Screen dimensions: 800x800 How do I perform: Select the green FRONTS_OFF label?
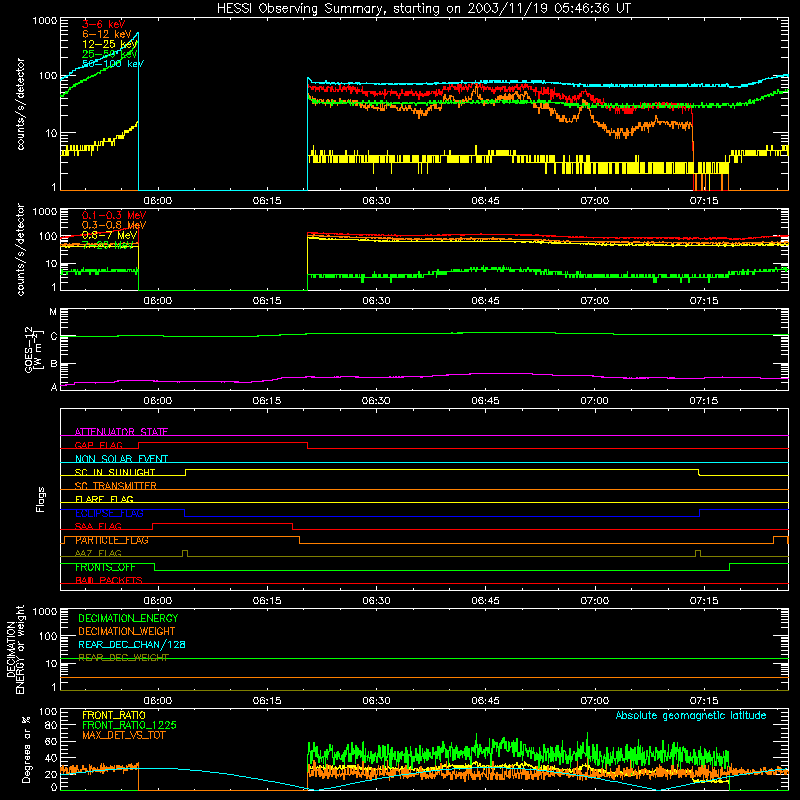(105, 567)
